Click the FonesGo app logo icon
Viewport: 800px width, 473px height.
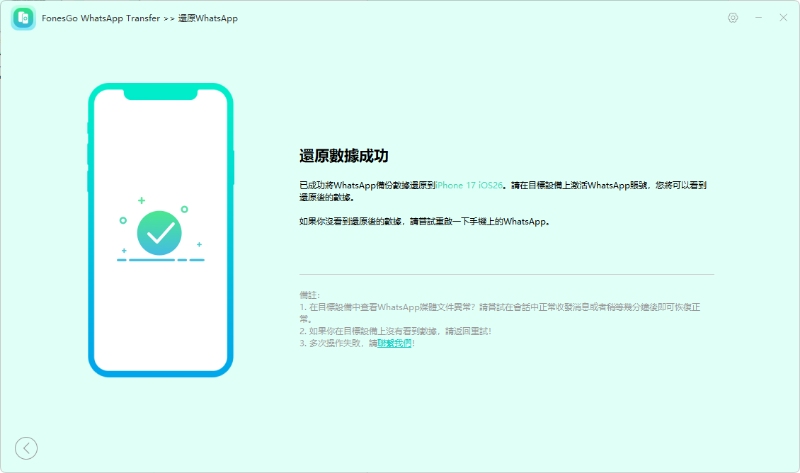(x=23, y=18)
